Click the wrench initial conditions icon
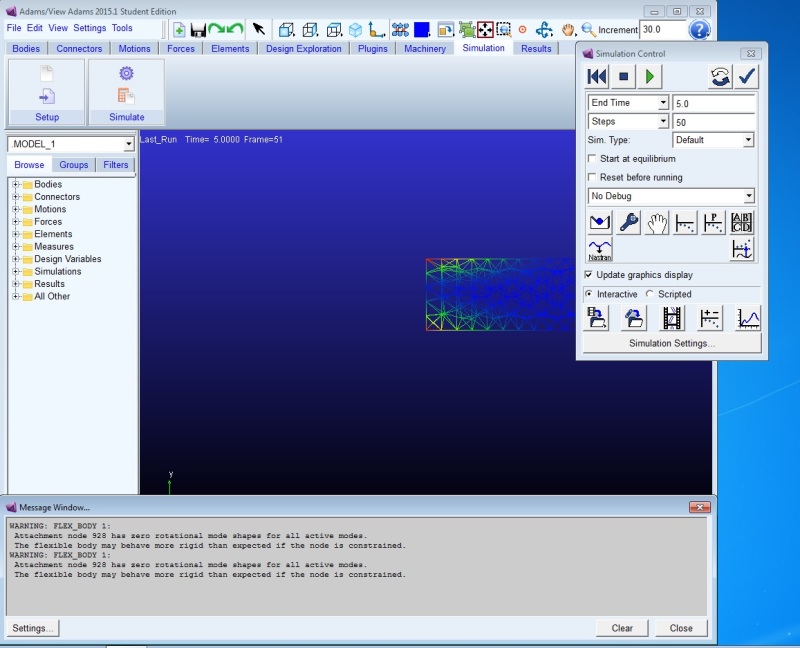Viewport: 800px width, 648px height. (628, 222)
